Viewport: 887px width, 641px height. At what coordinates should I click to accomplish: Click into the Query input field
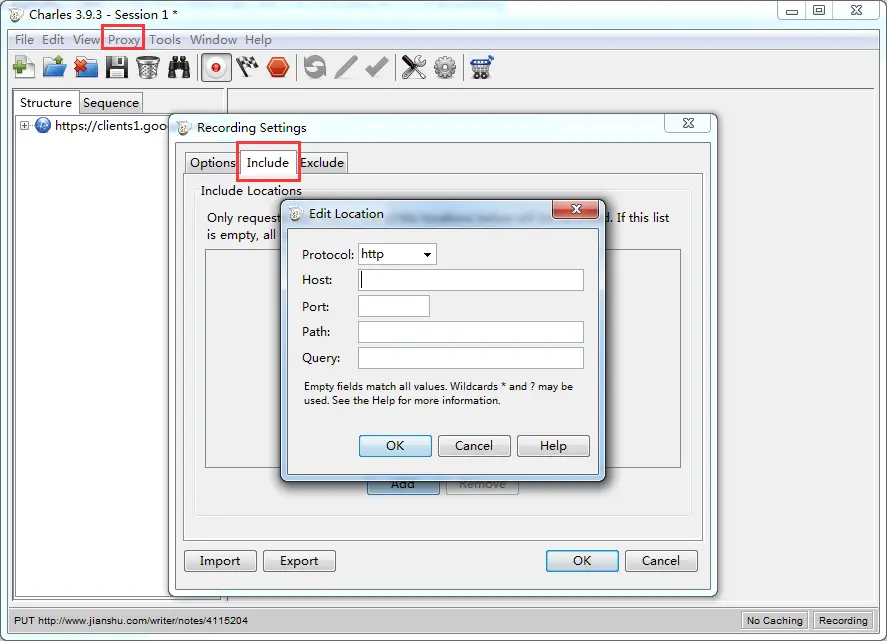click(x=471, y=358)
